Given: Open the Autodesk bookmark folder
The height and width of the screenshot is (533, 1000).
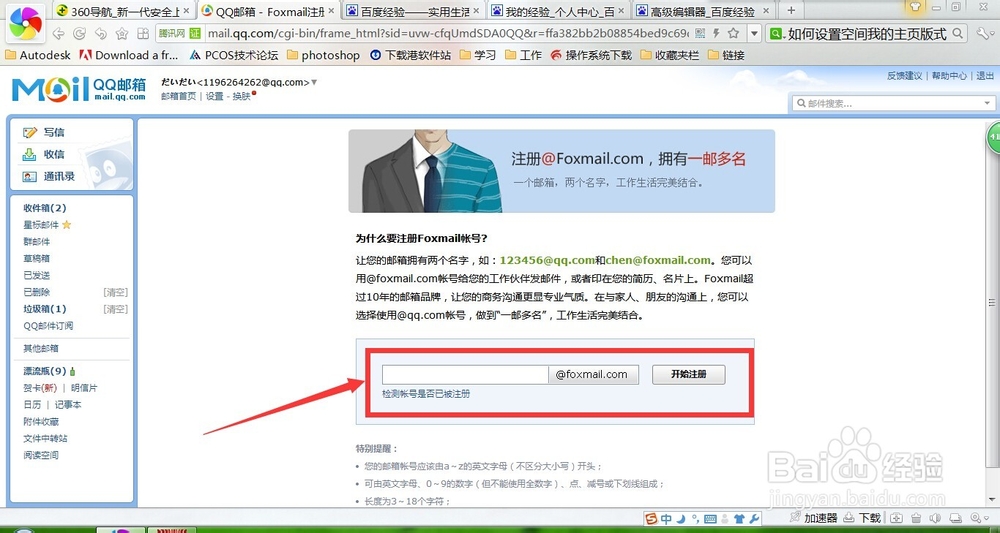Looking at the screenshot, I should [x=38, y=55].
